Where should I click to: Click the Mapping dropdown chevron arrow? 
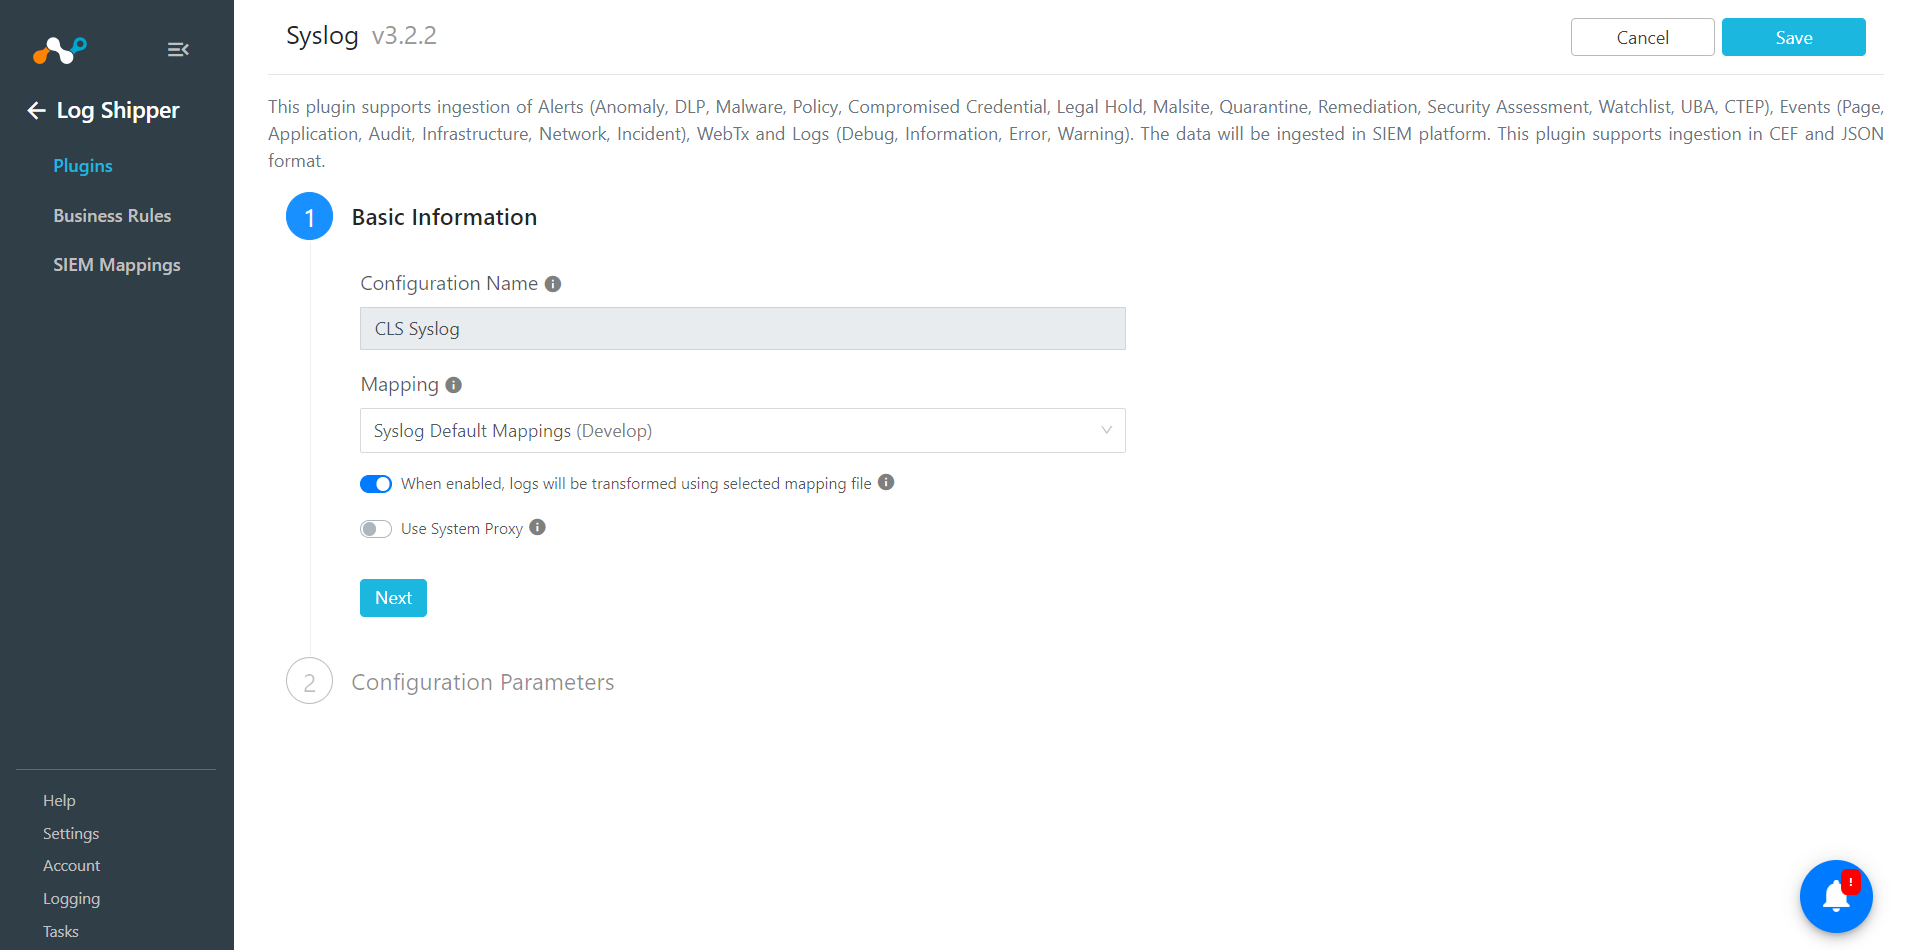(x=1106, y=430)
